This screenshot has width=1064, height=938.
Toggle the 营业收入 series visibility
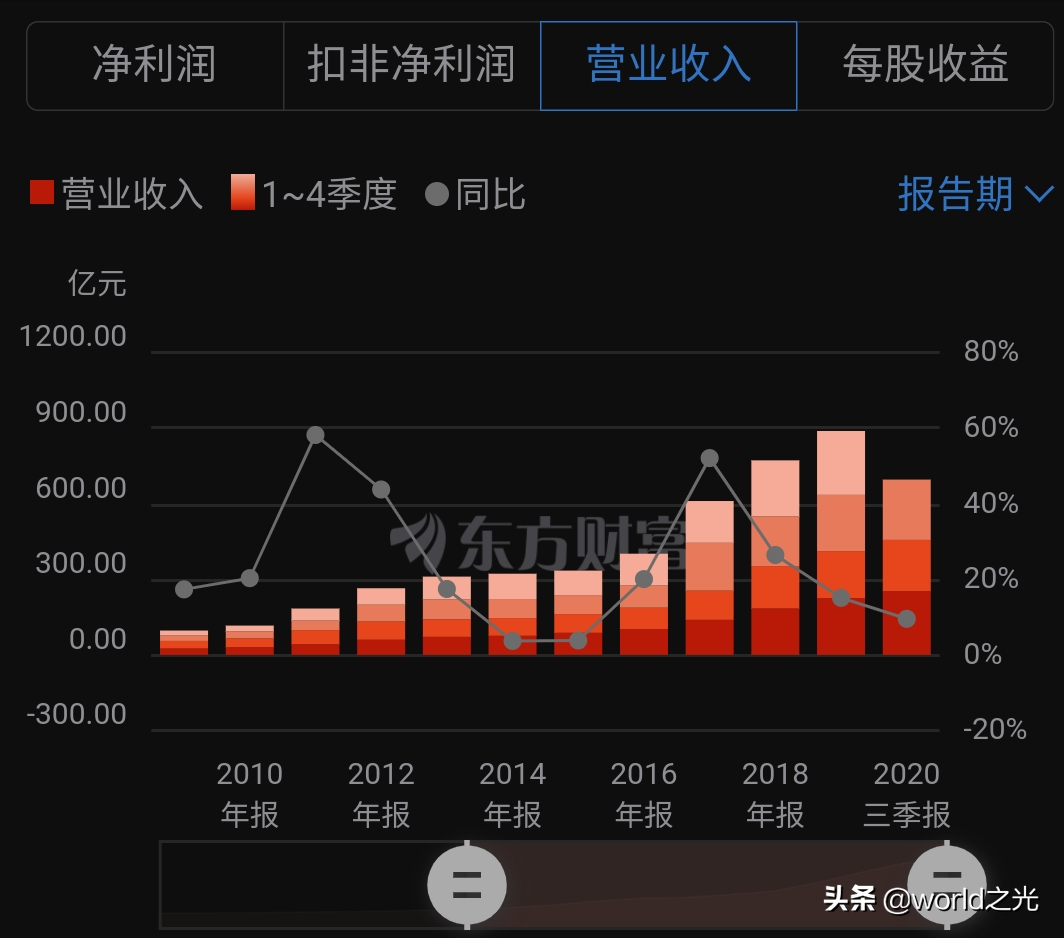pos(110,194)
